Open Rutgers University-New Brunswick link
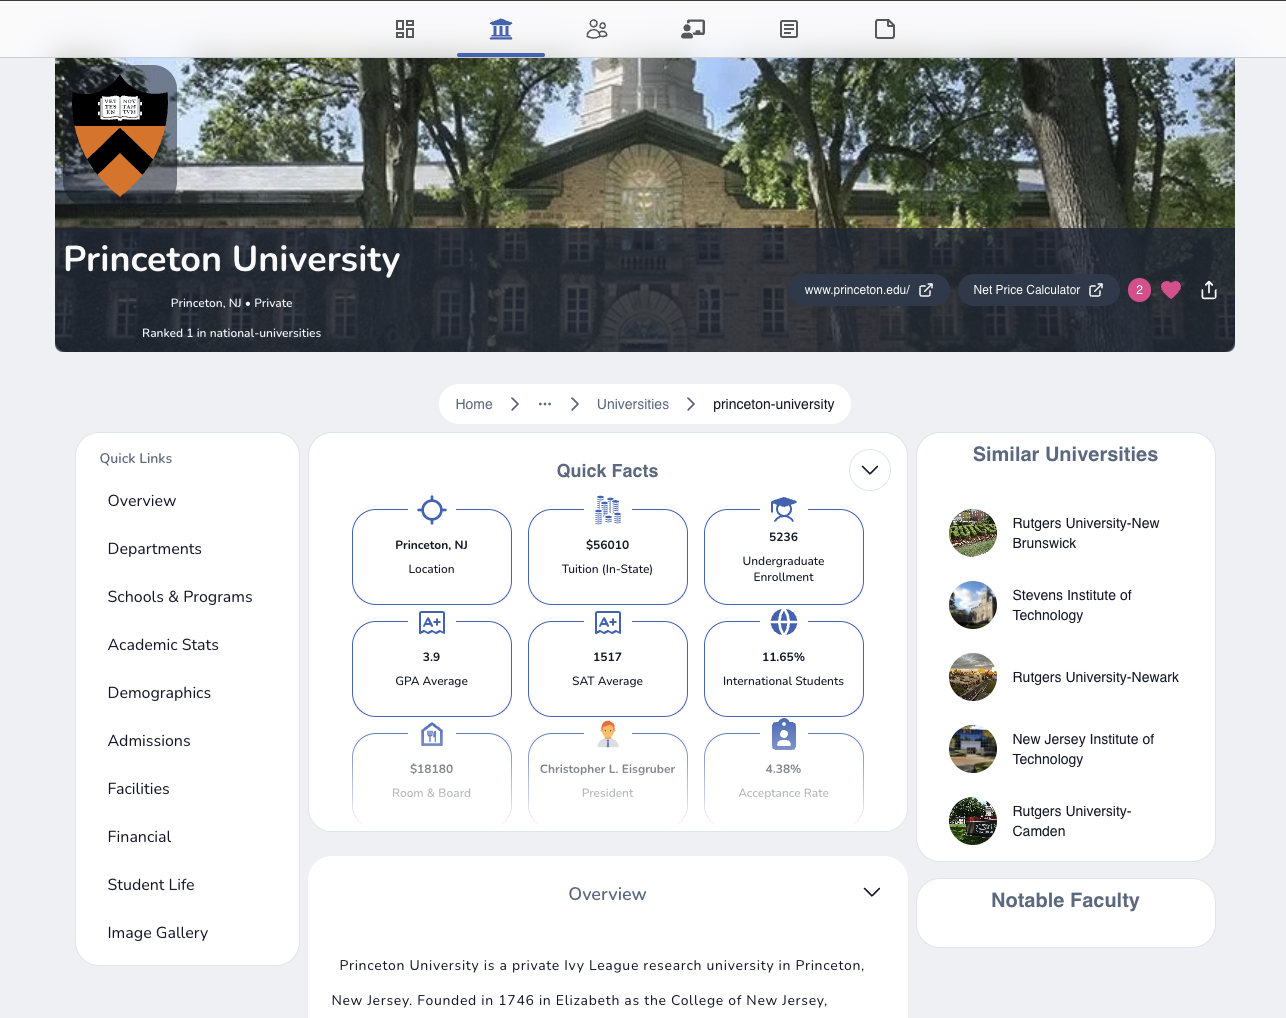 1086,533
